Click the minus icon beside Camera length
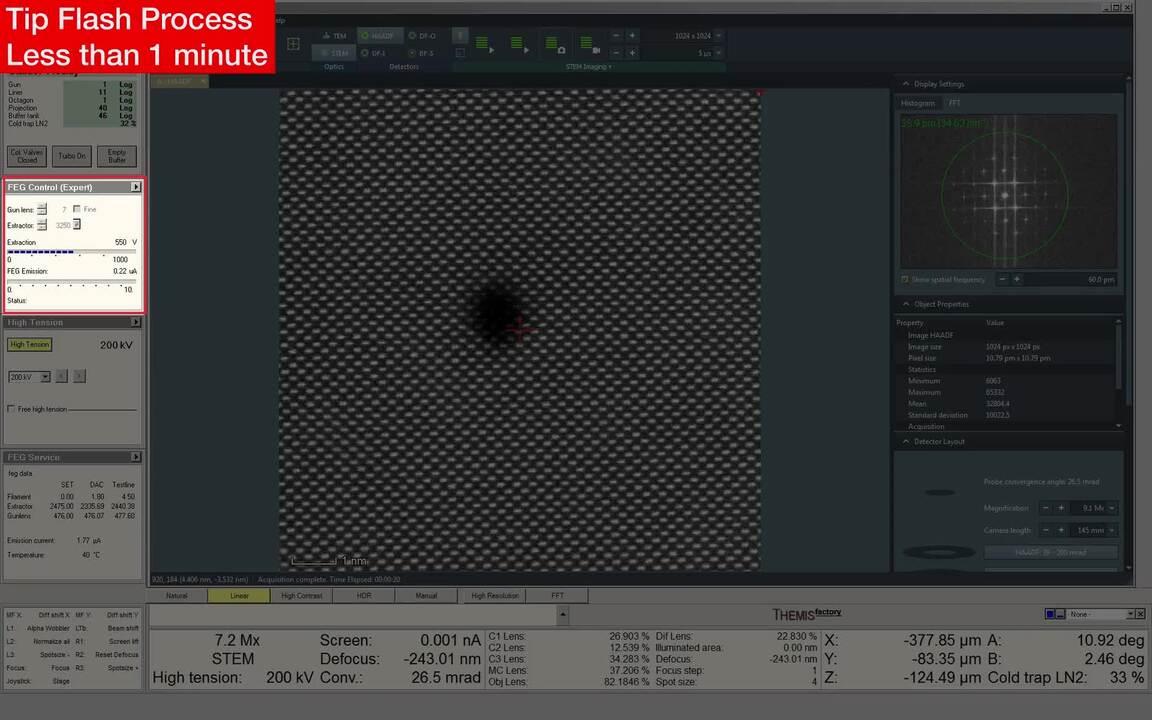Image resolution: width=1152 pixels, height=720 pixels. [1046, 530]
